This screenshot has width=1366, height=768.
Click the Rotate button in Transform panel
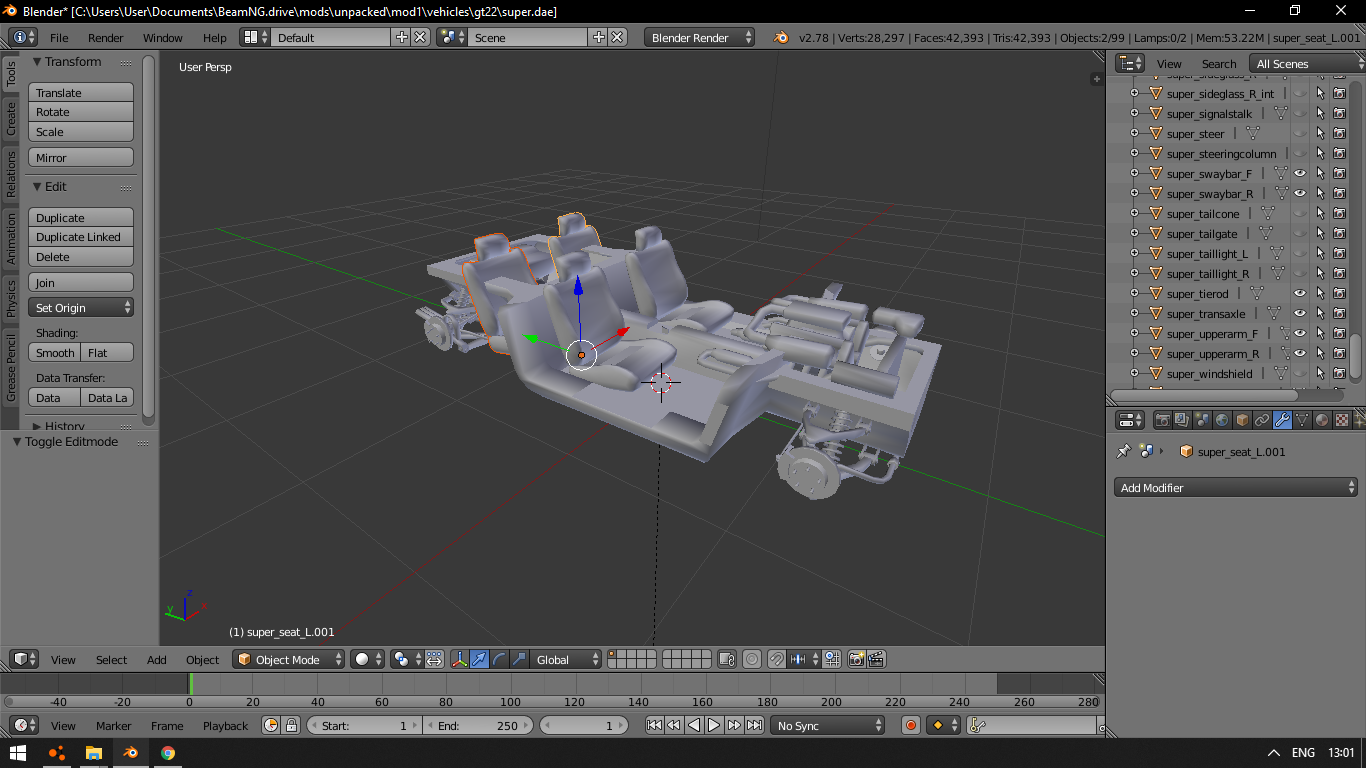point(81,112)
